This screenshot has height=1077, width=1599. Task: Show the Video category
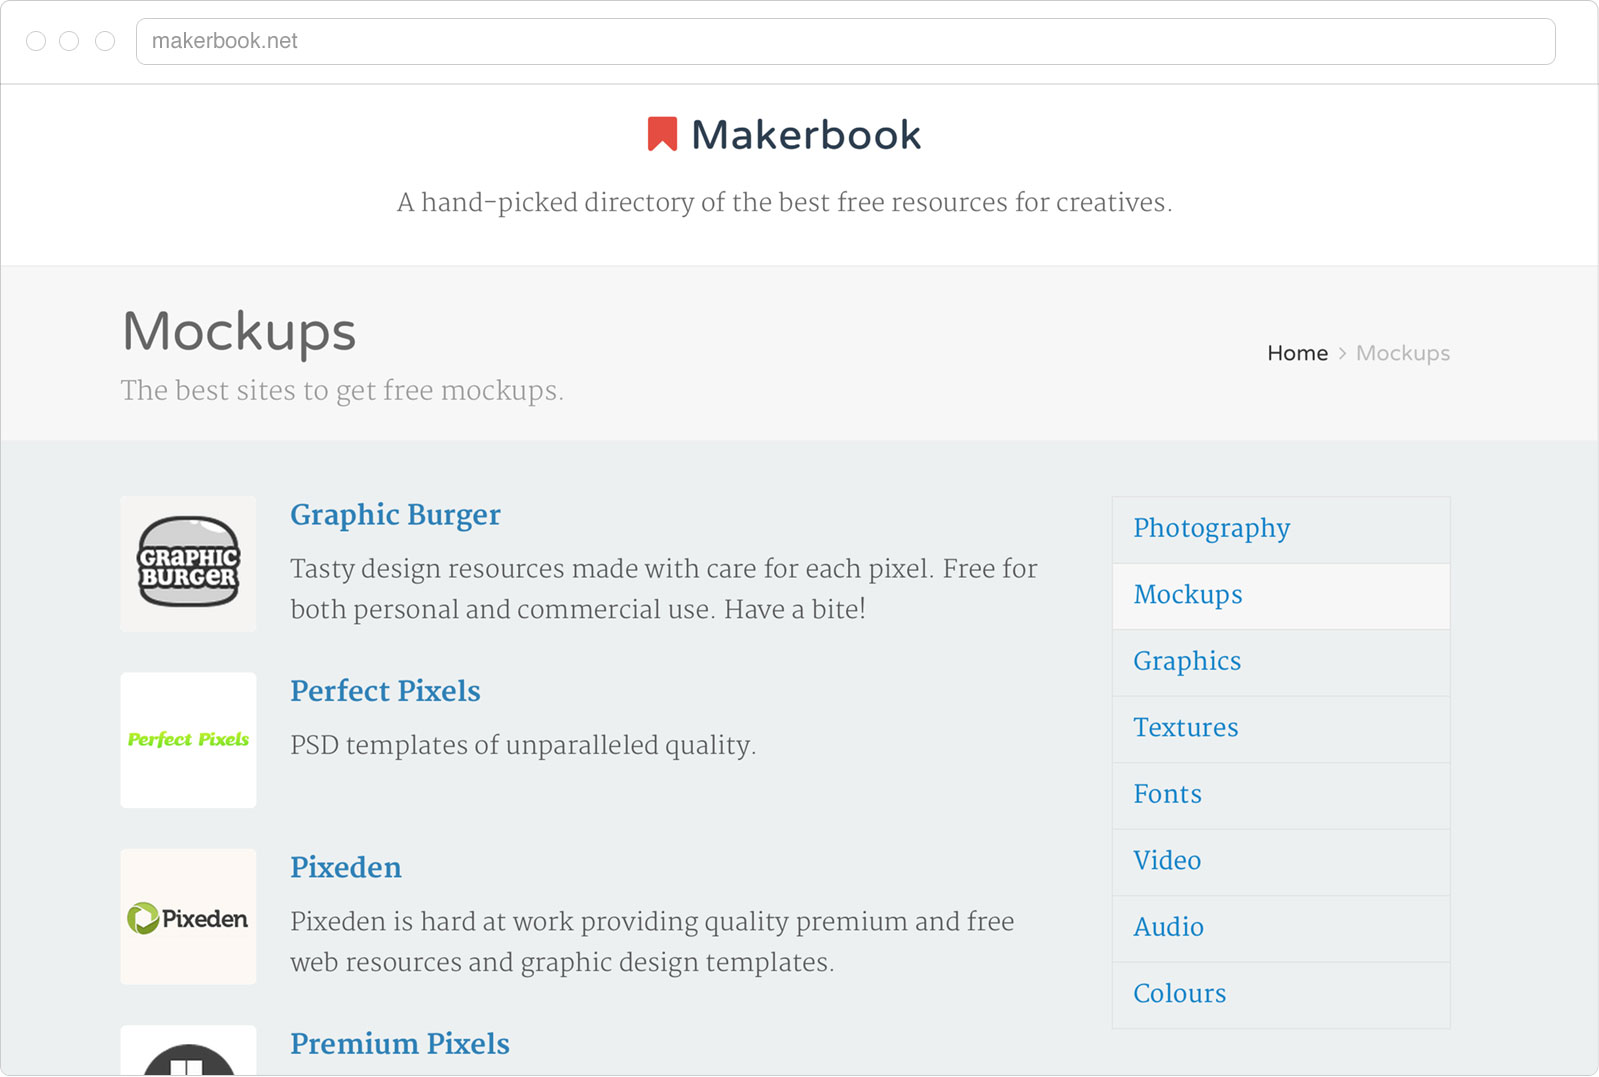[1167, 861]
